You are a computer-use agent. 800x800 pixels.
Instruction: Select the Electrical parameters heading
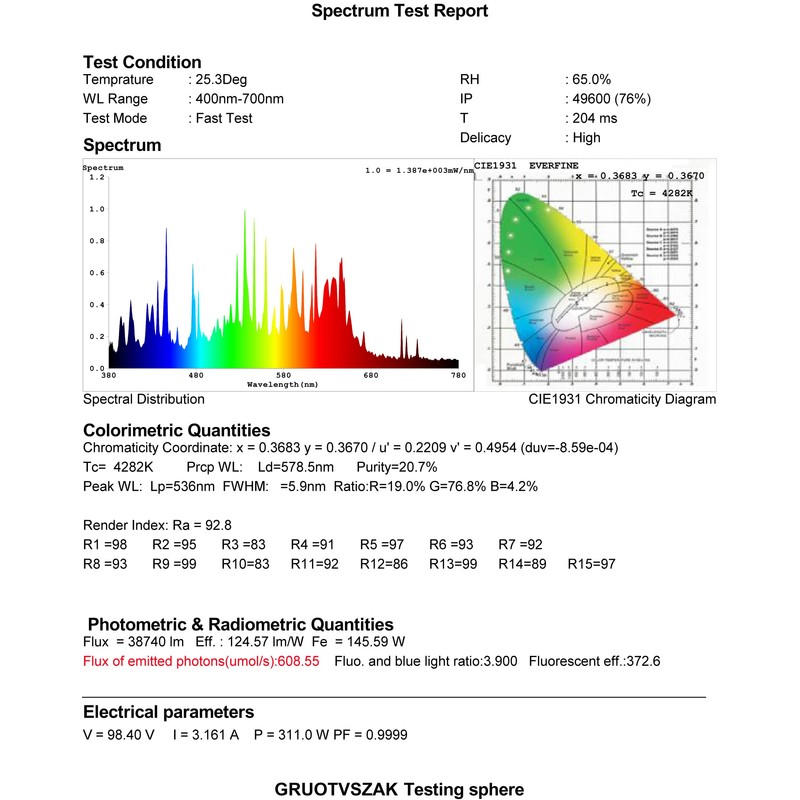[168, 712]
